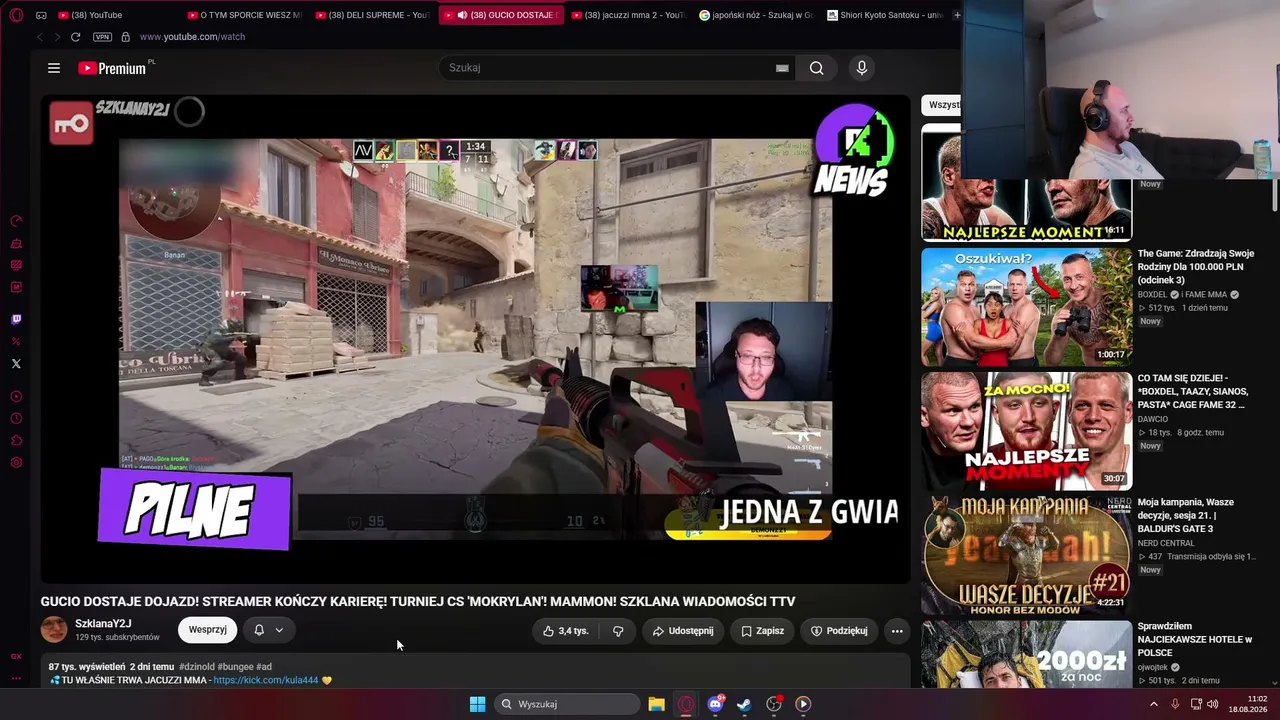Open X (Twitter) in the Opera sidebar
Image resolution: width=1280 pixels, height=720 pixels.
point(16,364)
